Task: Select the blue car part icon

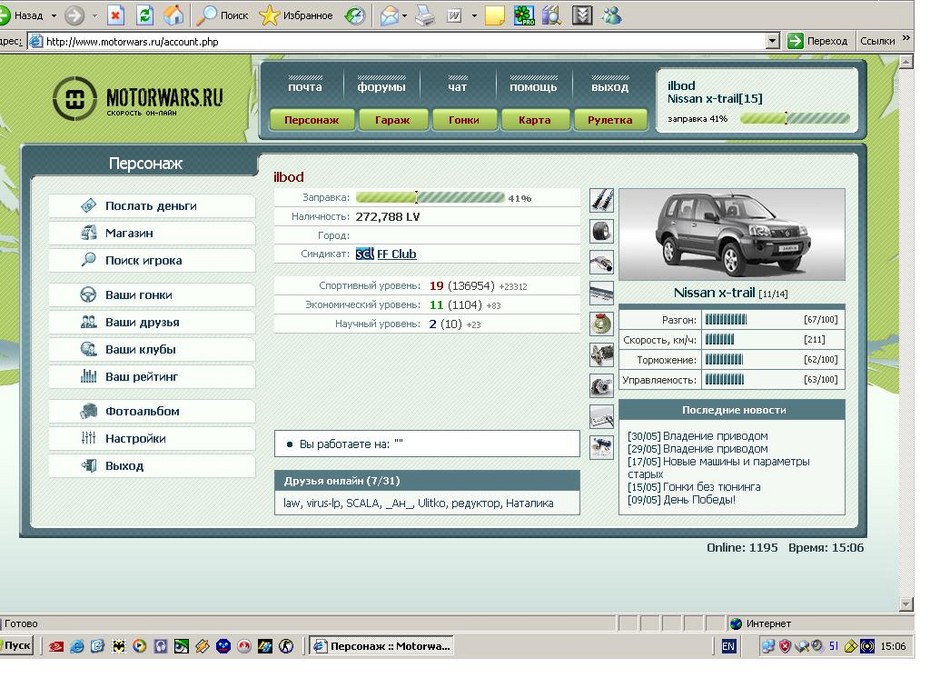Action: [x=601, y=447]
